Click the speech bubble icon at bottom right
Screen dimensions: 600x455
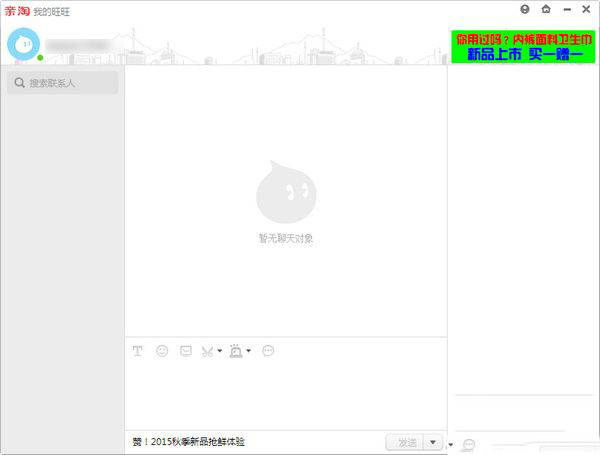tap(469, 445)
